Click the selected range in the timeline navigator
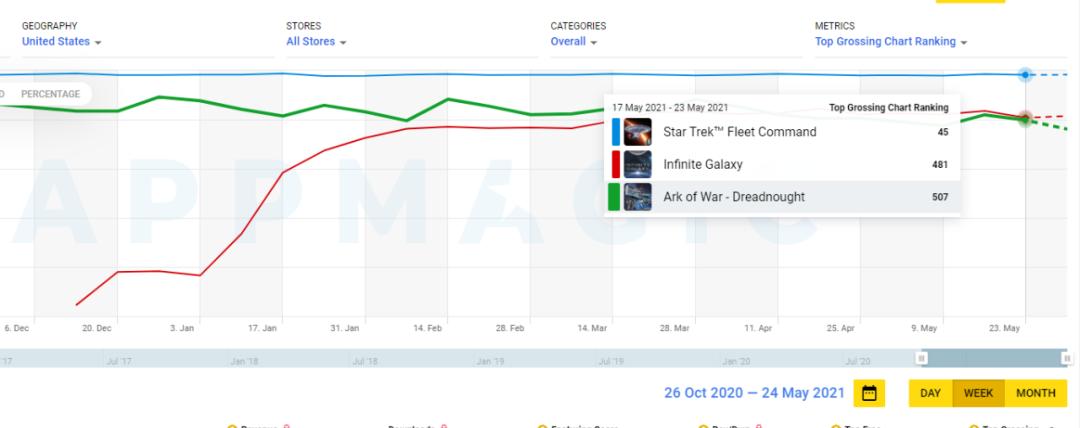The image size is (1080, 428). click(x=996, y=358)
